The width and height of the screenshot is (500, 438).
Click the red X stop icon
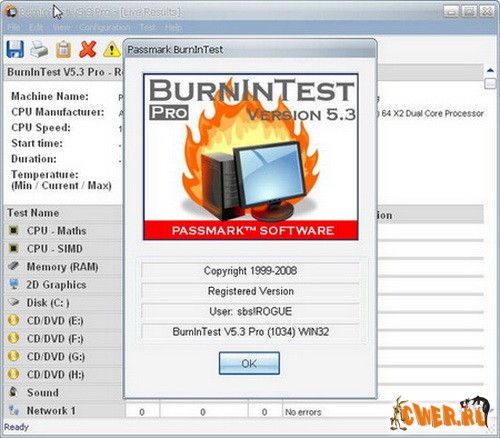88,49
